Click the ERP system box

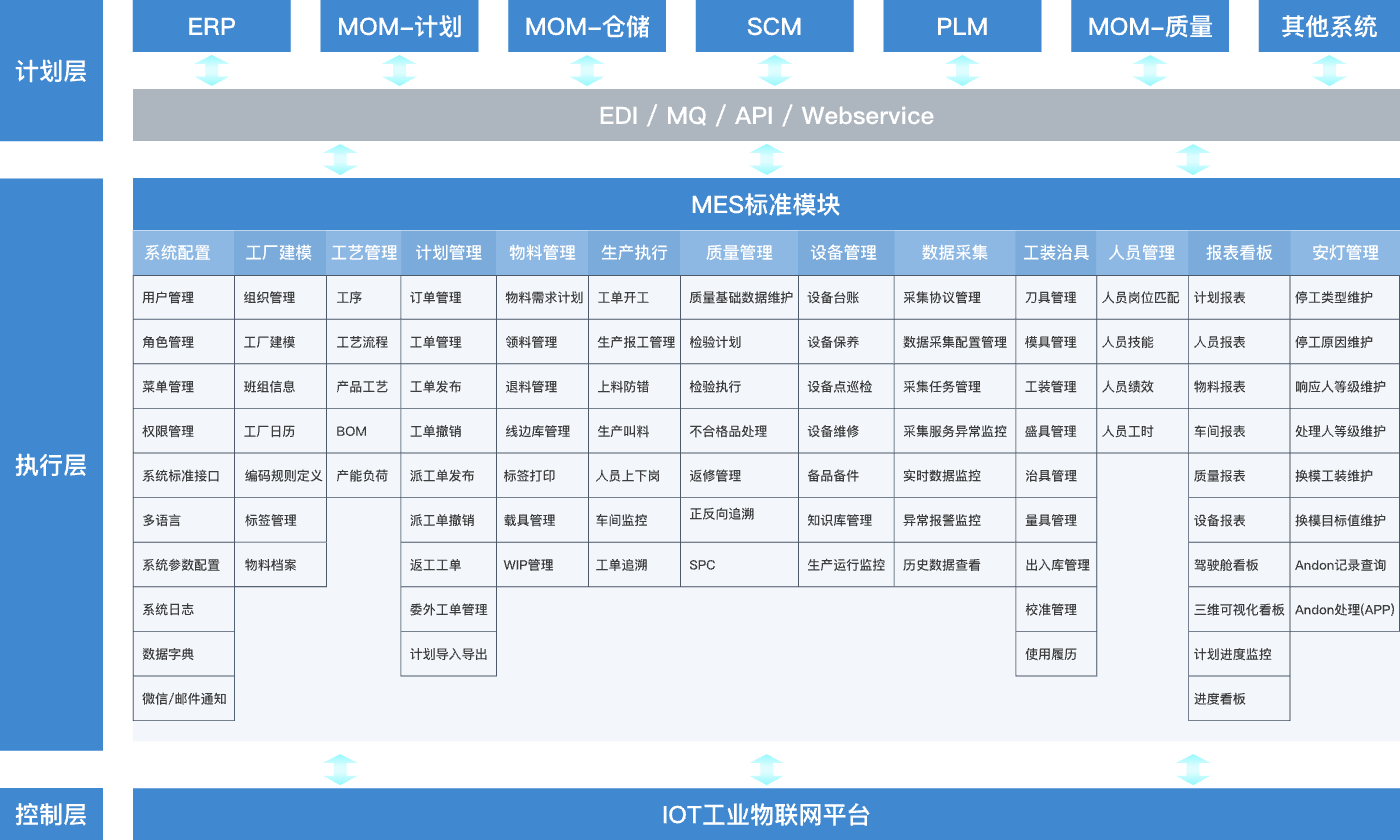[211, 26]
